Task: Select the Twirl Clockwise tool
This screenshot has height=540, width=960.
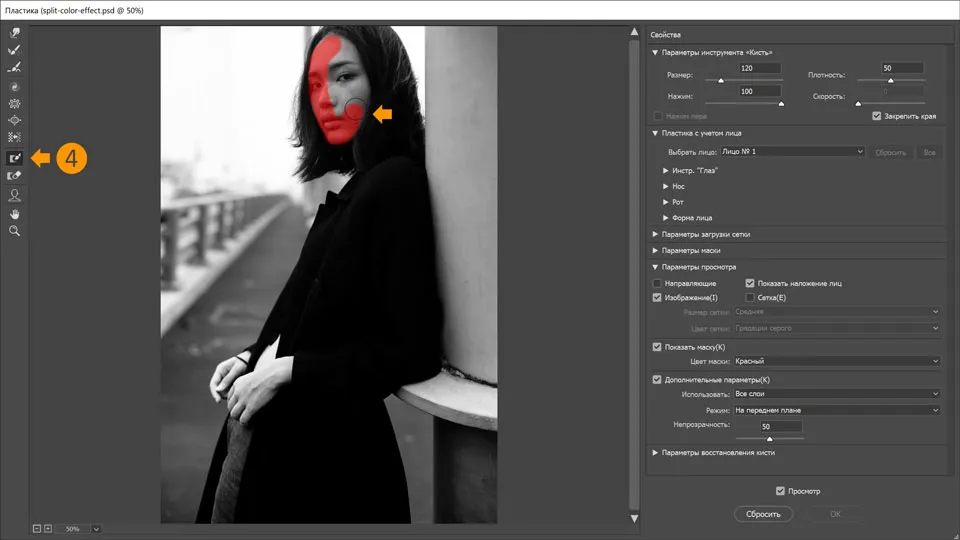Action: [14, 87]
